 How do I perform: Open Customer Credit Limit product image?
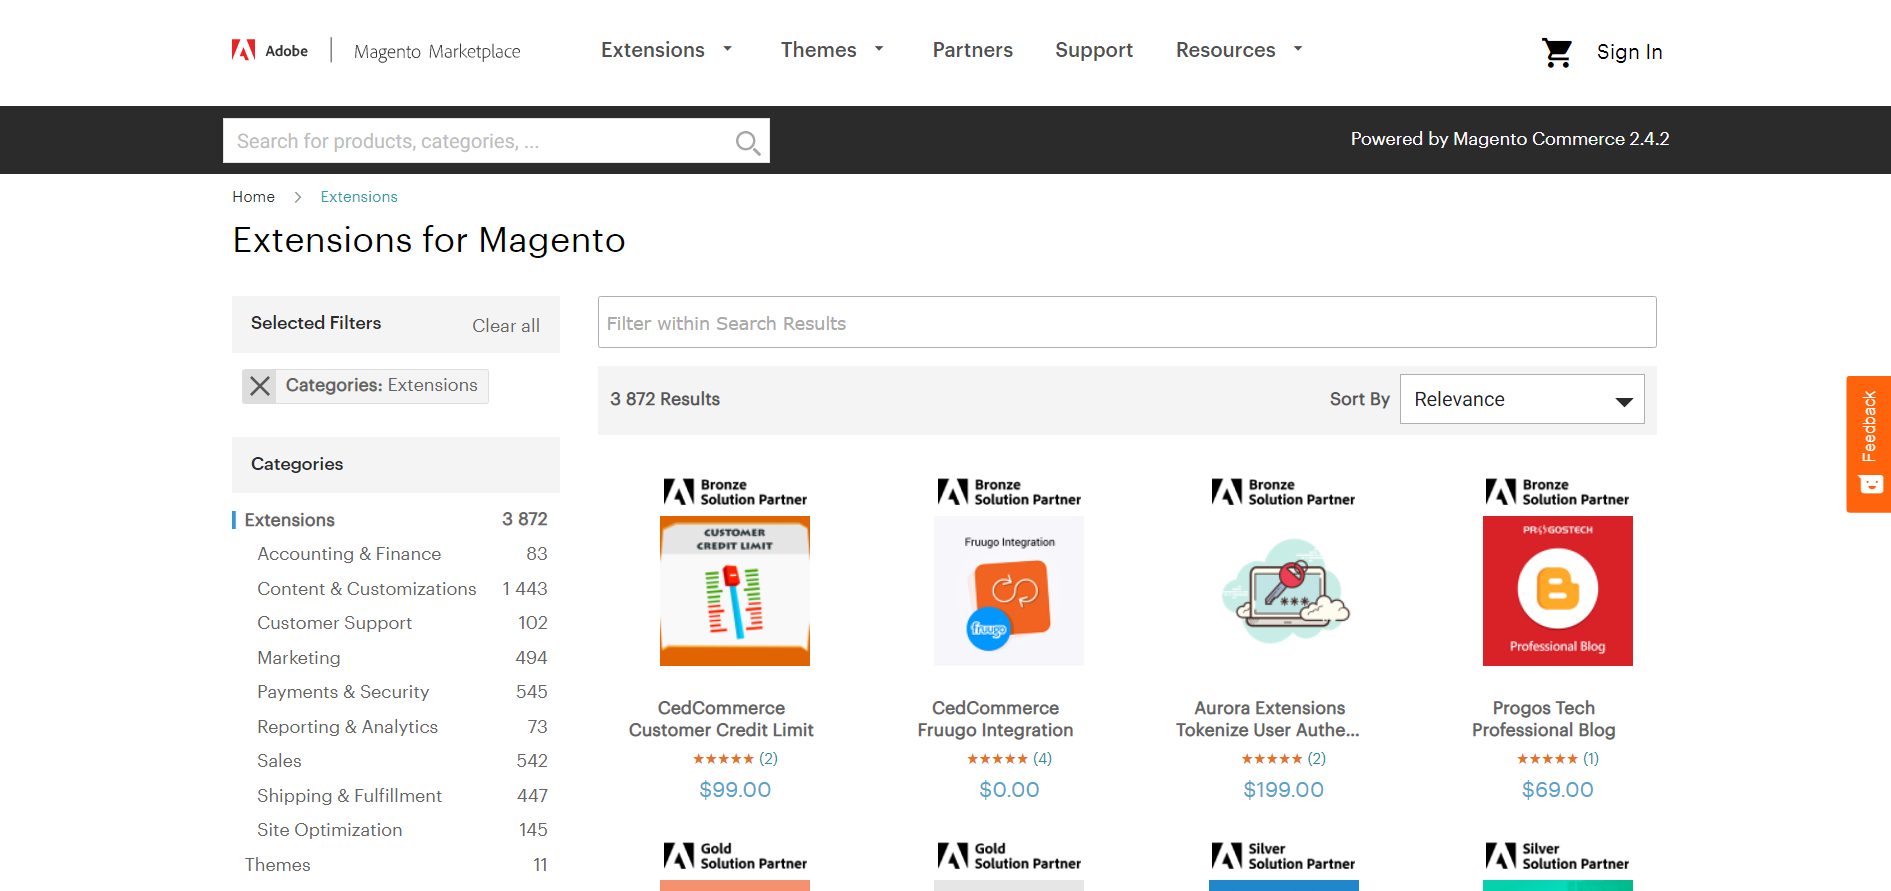coord(735,591)
